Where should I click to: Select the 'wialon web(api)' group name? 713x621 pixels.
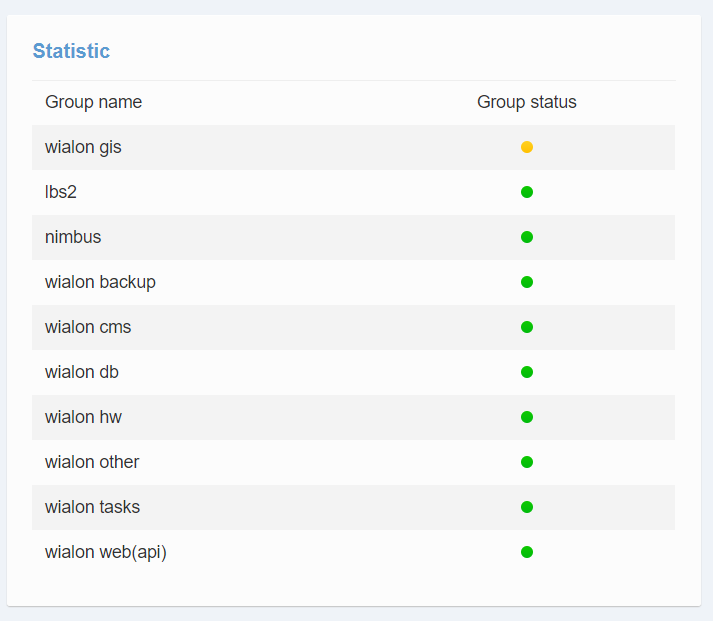pos(105,552)
